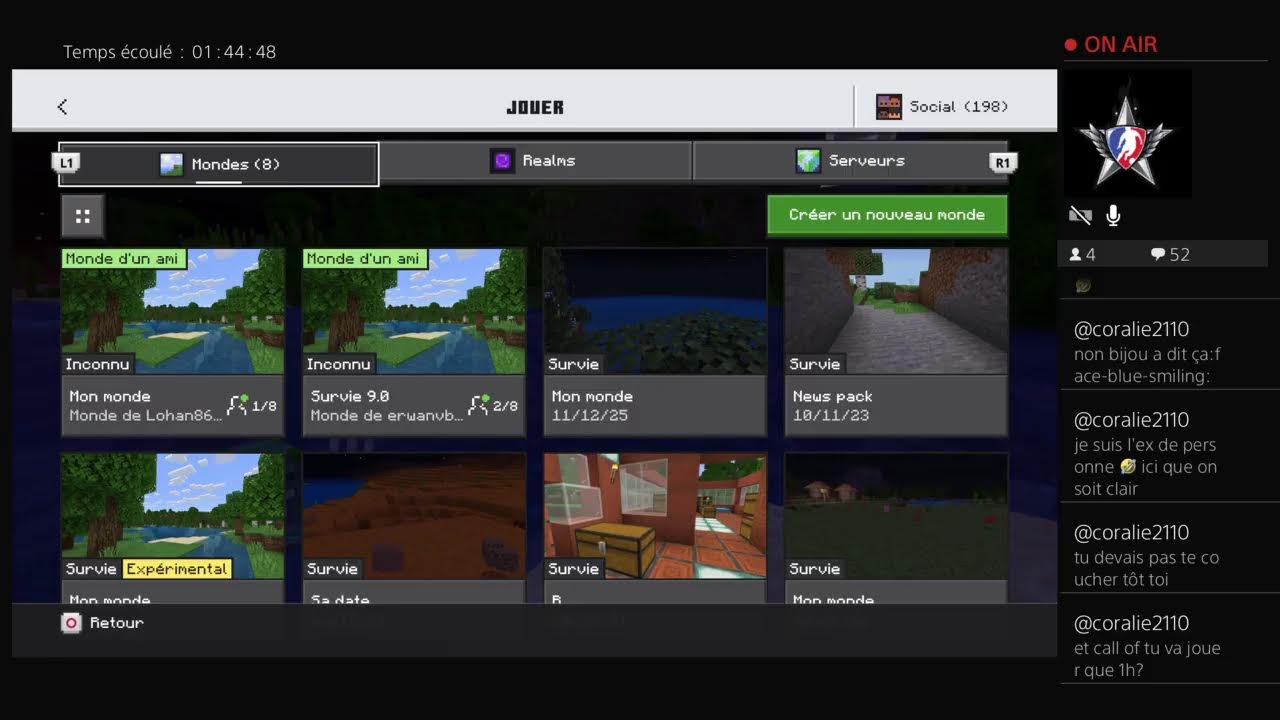Open the last Mon monde village world
Viewport: 1280px width, 720px height.
coord(896,527)
